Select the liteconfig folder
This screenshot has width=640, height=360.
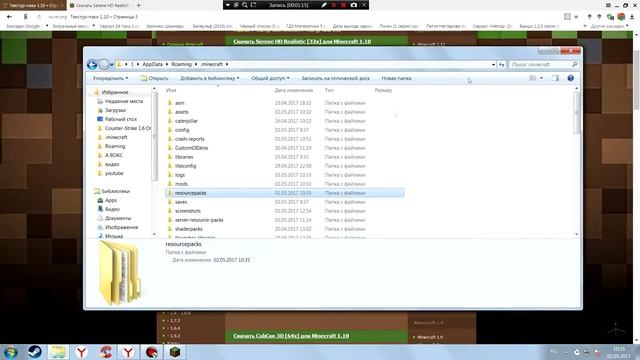coord(186,166)
